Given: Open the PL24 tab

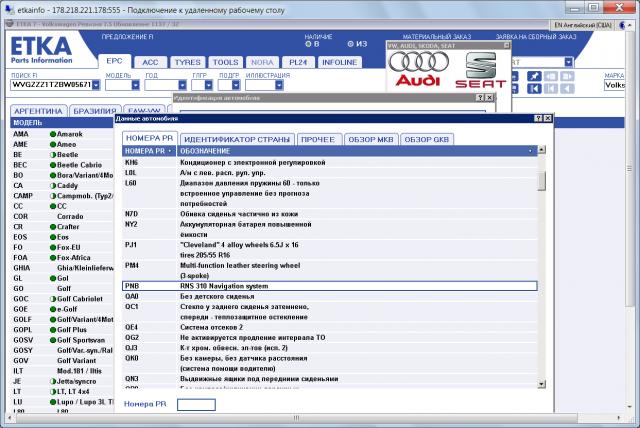Looking at the screenshot, I should [x=298, y=62].
